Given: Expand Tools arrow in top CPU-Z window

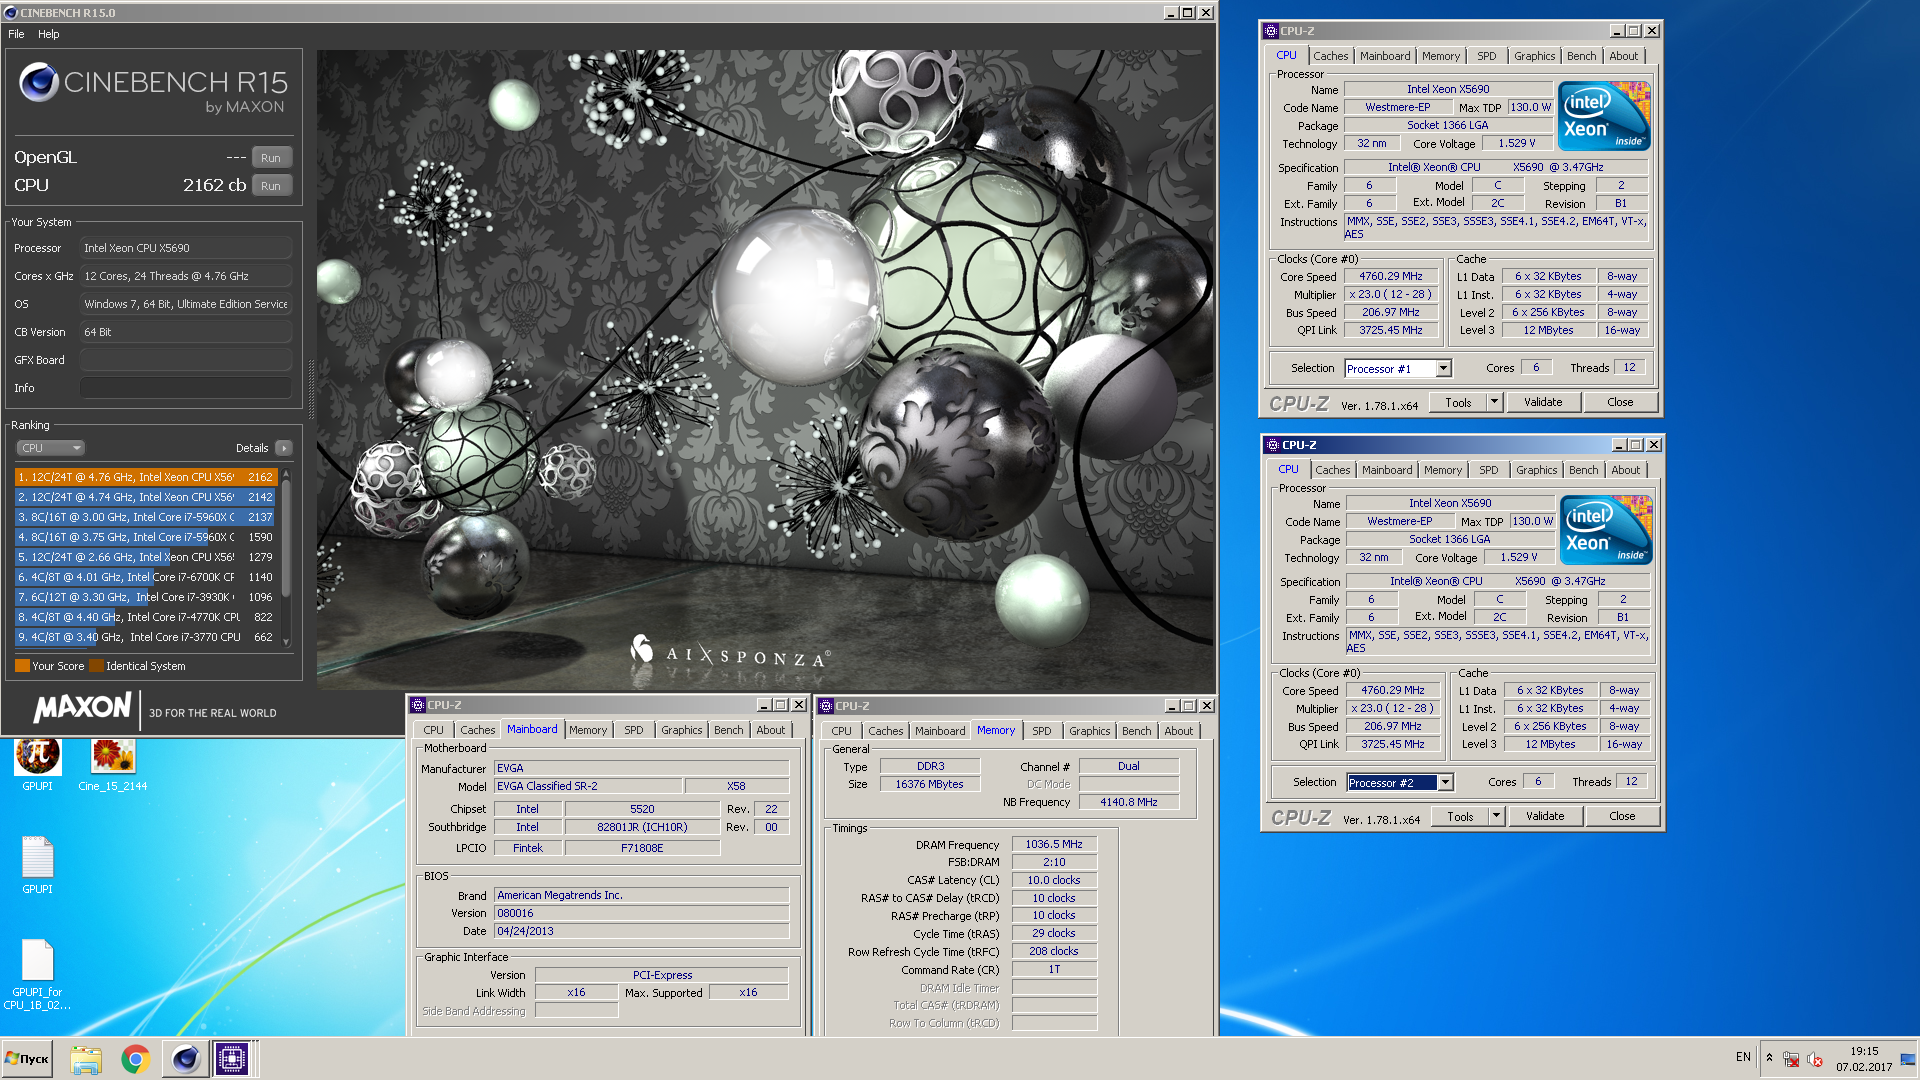Looking at the screenshot, I should tap(1494, 402).
